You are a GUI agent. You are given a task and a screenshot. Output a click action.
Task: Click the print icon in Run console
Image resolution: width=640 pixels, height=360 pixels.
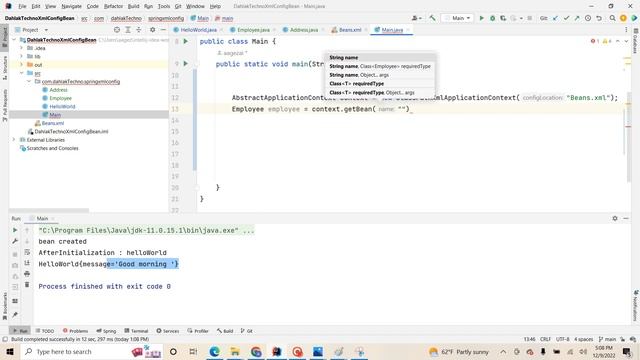click(27, 273)
